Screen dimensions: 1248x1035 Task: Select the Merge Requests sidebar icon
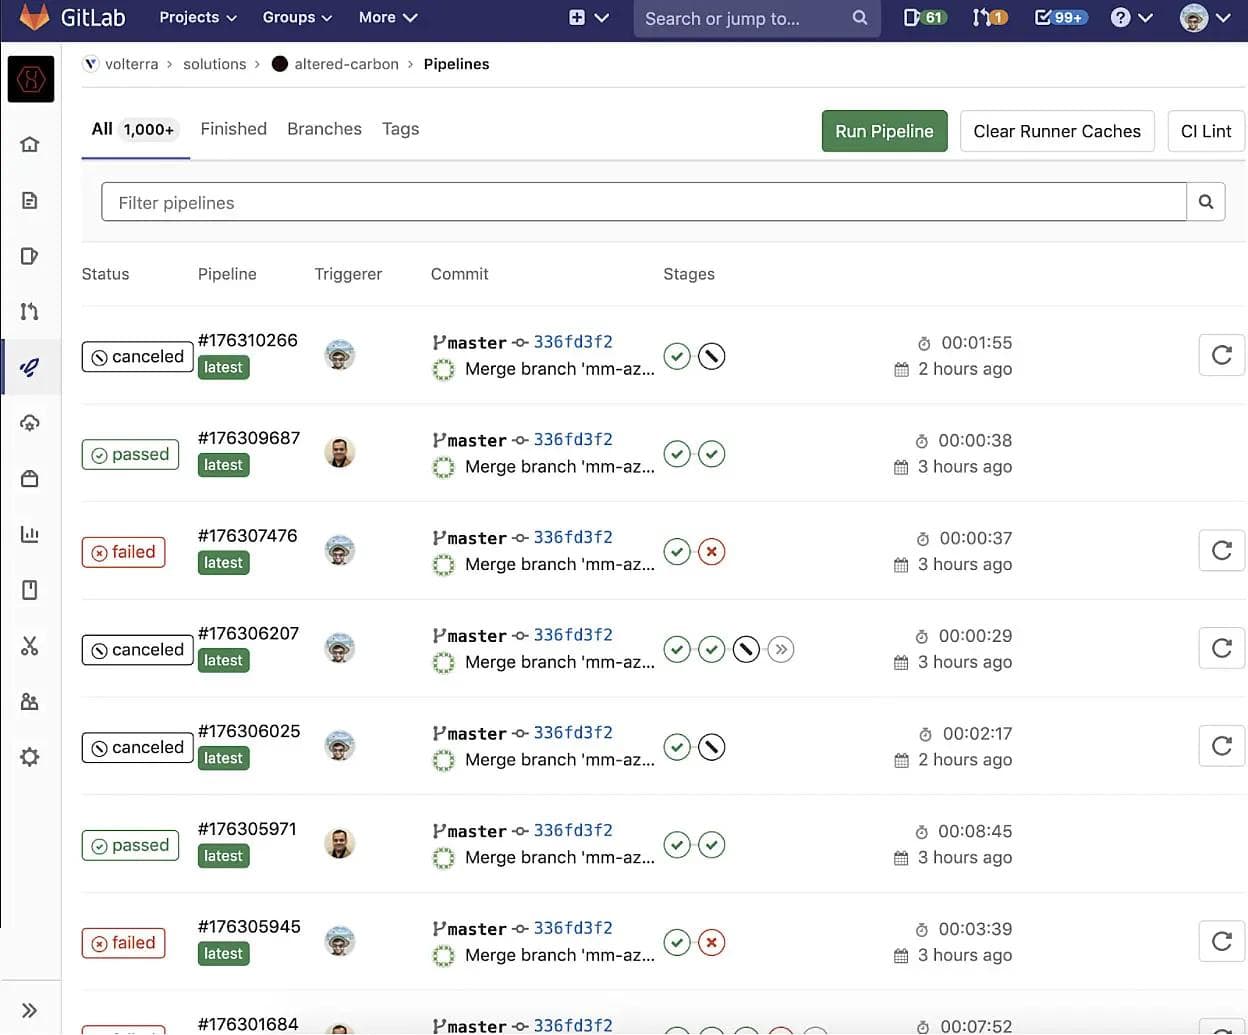pyautogui.click(x=31, y=311)
